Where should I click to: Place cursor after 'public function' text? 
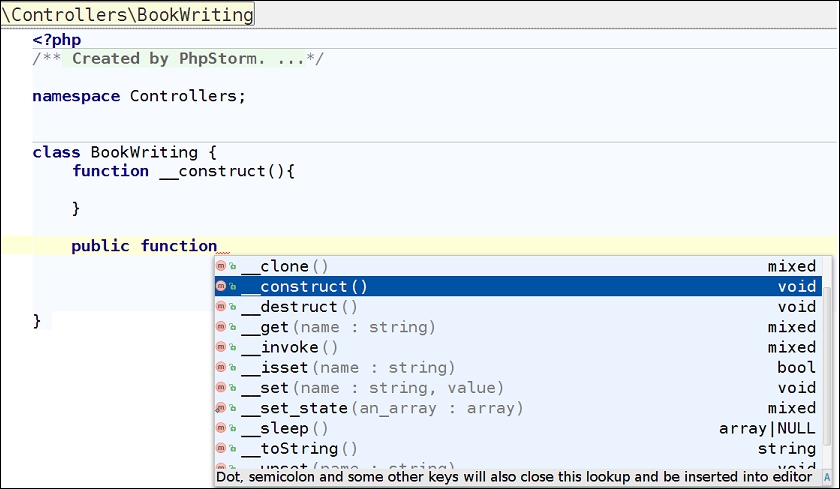218,246
